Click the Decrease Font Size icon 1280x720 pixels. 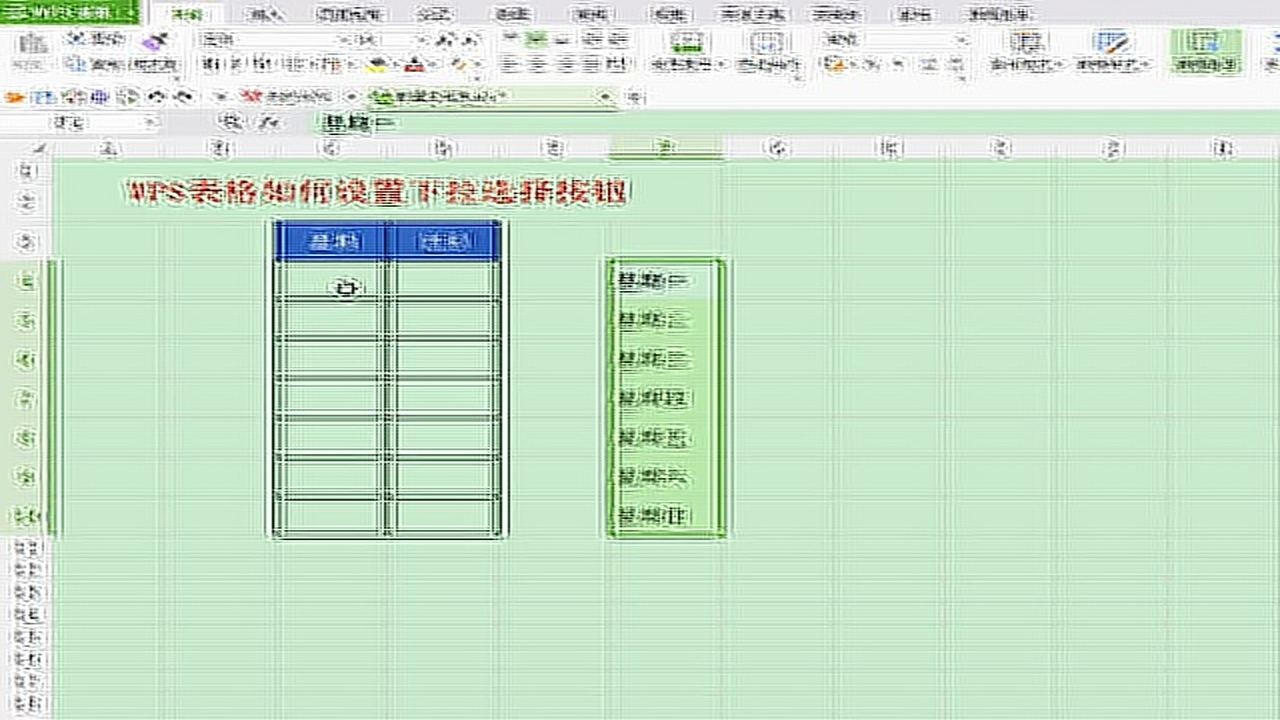469,40
